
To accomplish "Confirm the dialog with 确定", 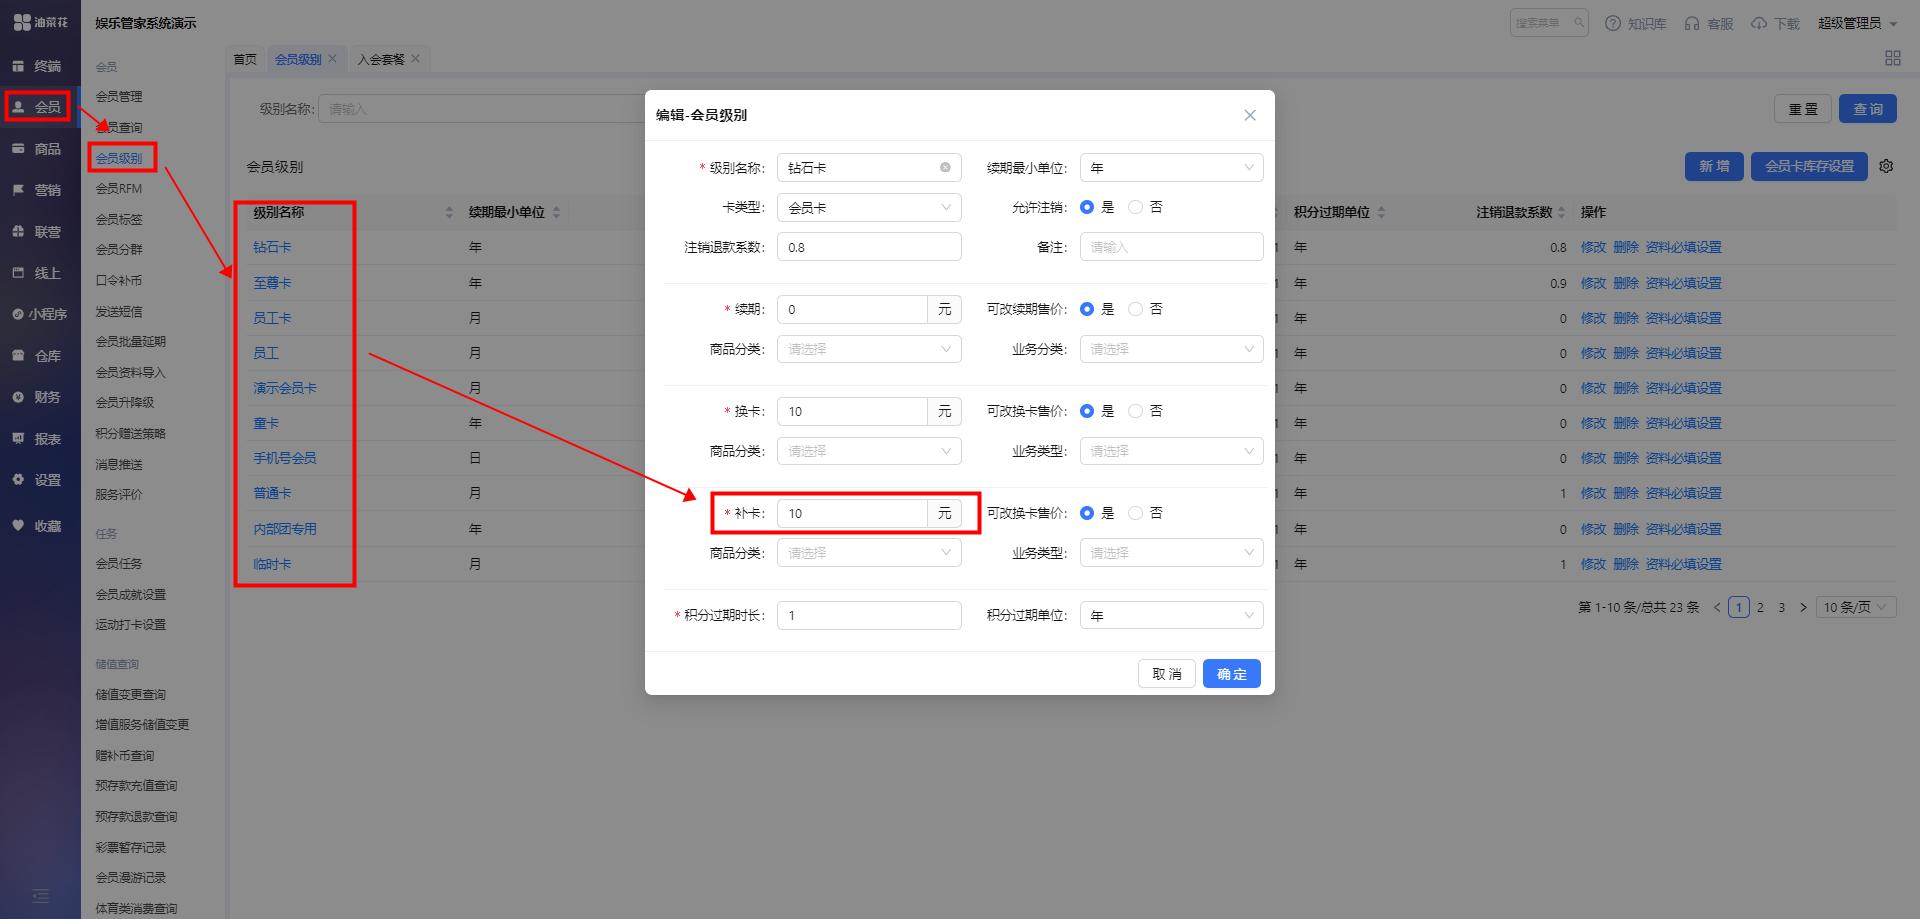I will tap(1231, 674).
